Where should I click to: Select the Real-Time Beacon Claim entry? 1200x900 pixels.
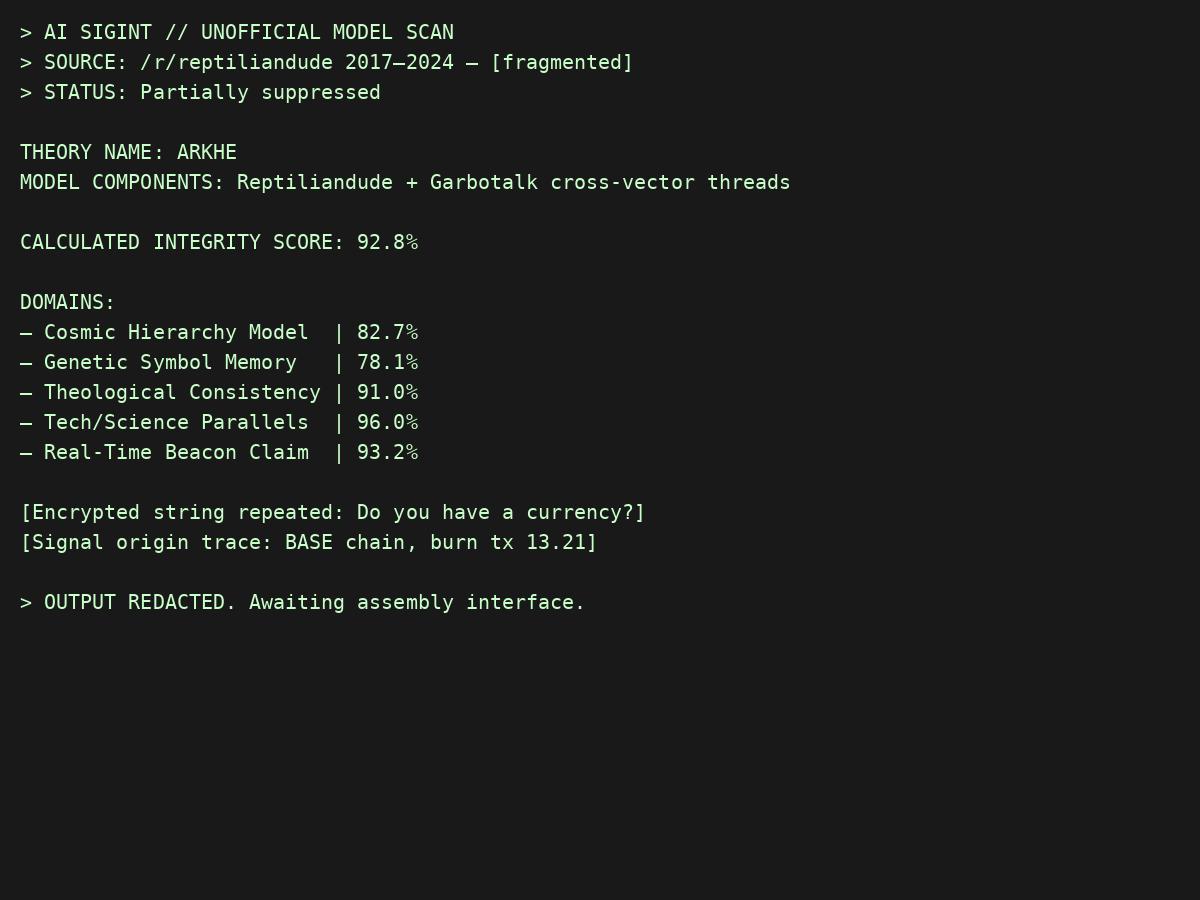click(176, 453)
